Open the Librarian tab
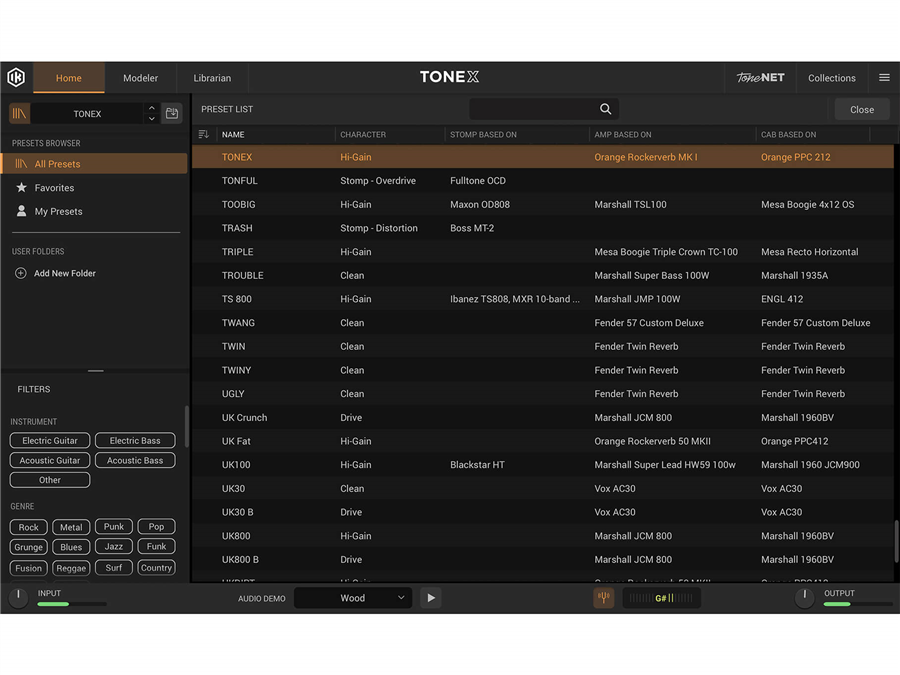 click(212, 78)
